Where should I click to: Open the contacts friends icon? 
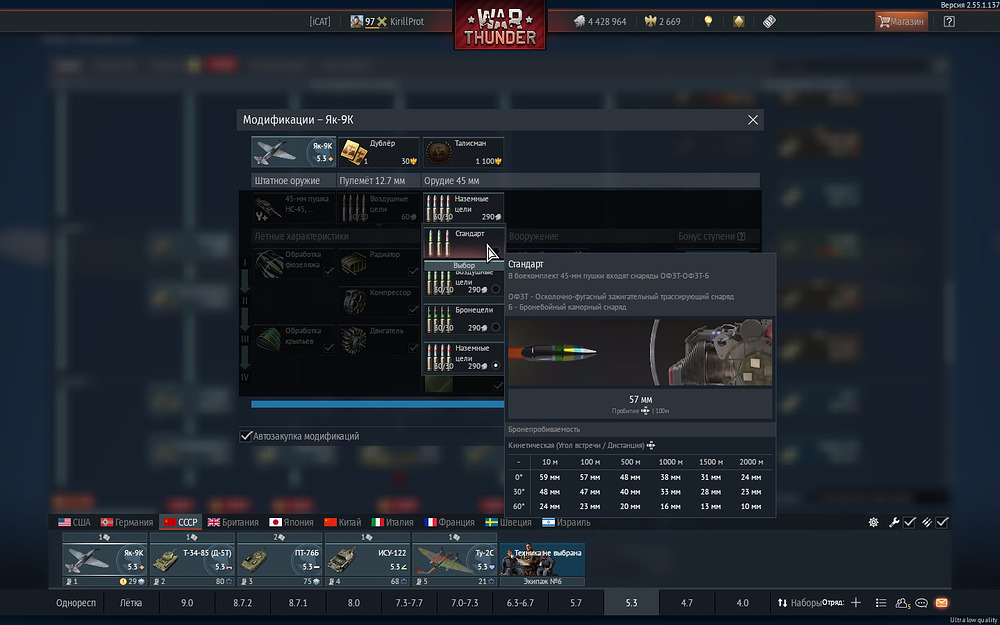pyautogui.click(x=902, y=603)
